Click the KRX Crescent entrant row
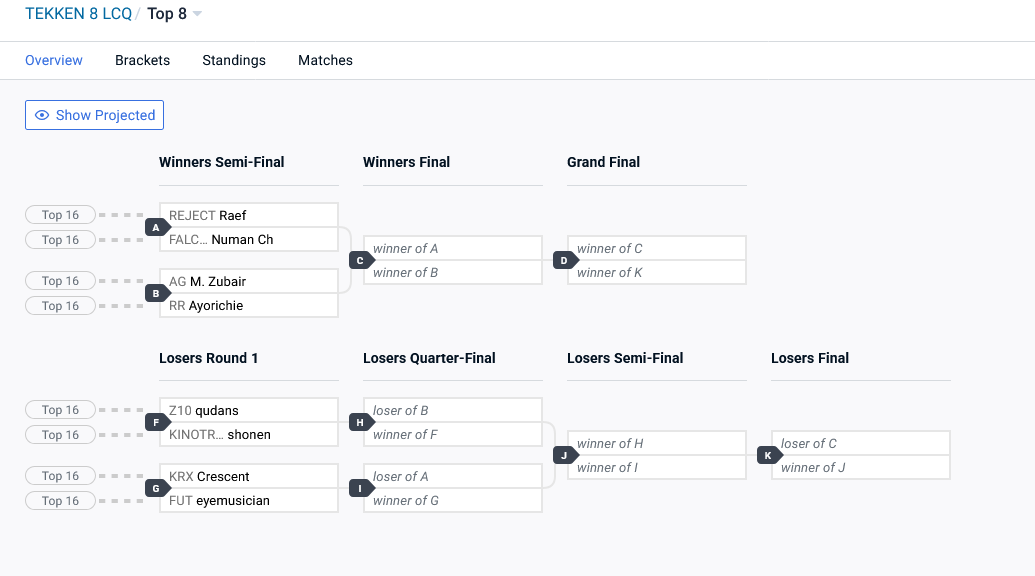Viewport: 1035px width, 576px height. pyautogui.click(x=249, y=476)
